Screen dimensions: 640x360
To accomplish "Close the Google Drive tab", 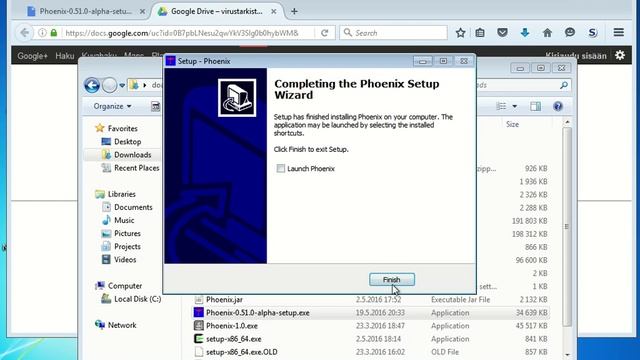I will point(274,11).
